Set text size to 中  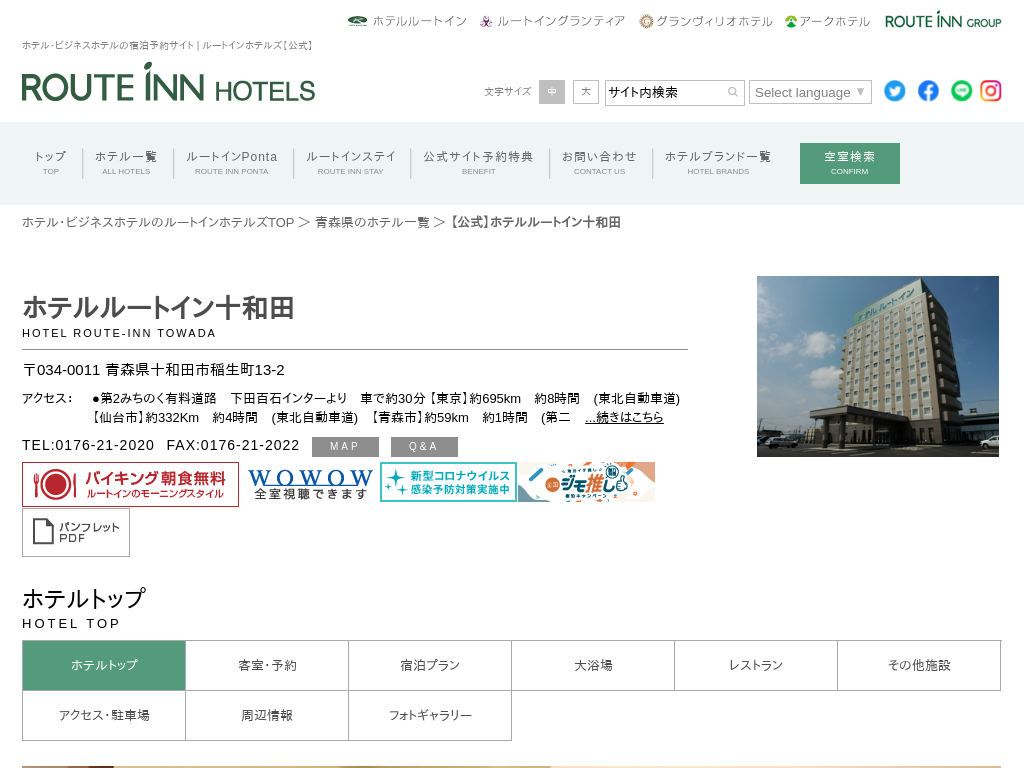[552, 92]
